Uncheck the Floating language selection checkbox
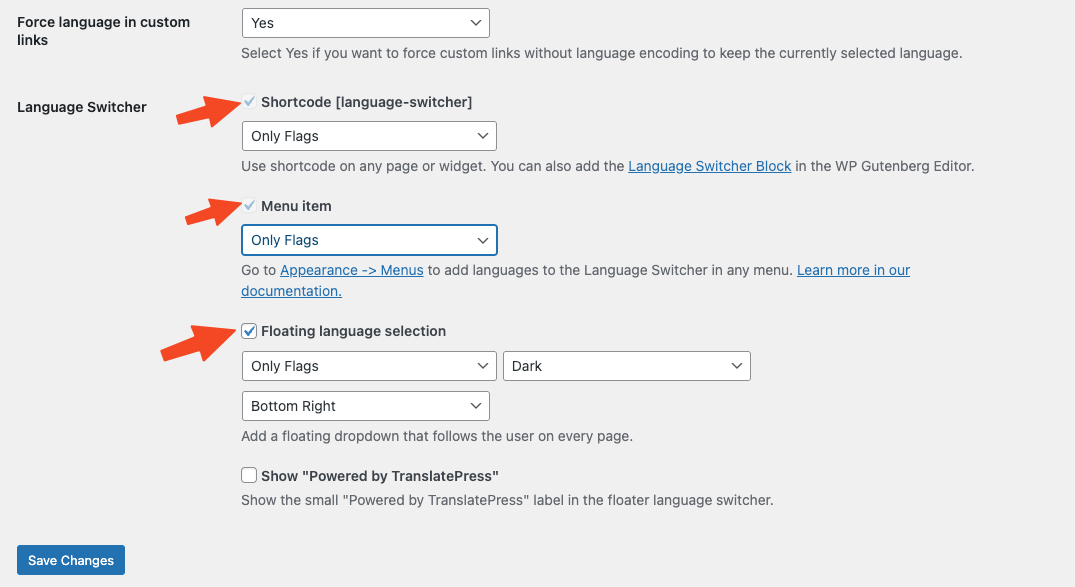Viewport: 1075px width, 587px height. (249, 331)
